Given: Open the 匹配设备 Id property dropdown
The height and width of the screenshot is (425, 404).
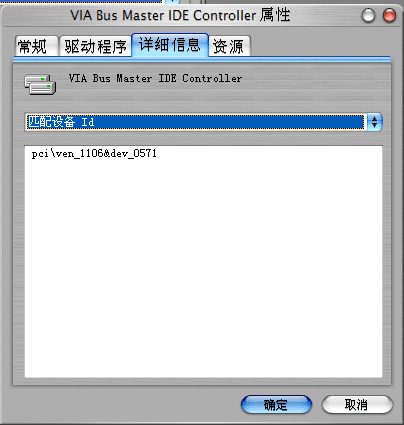Looking at the screenshot, I should click(203, 122).
